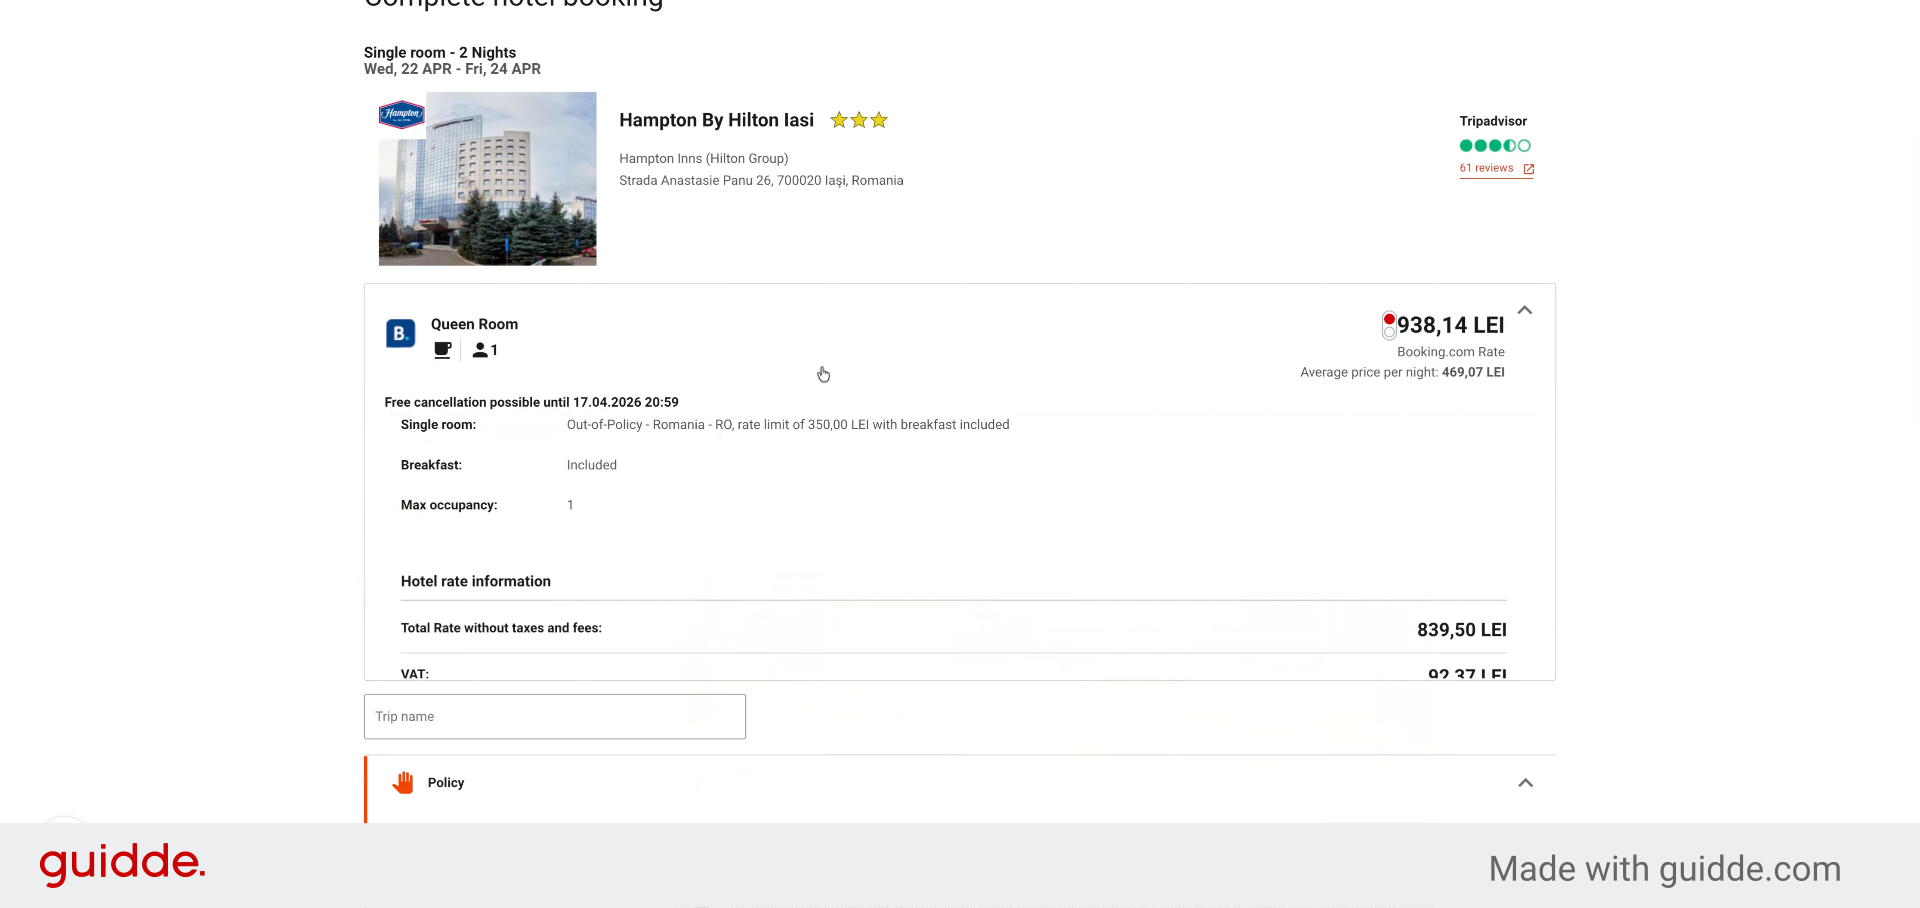The image size is (1920, 908).
Task: Click the free cancellation deadline text
Action: [x=532, y=402]
